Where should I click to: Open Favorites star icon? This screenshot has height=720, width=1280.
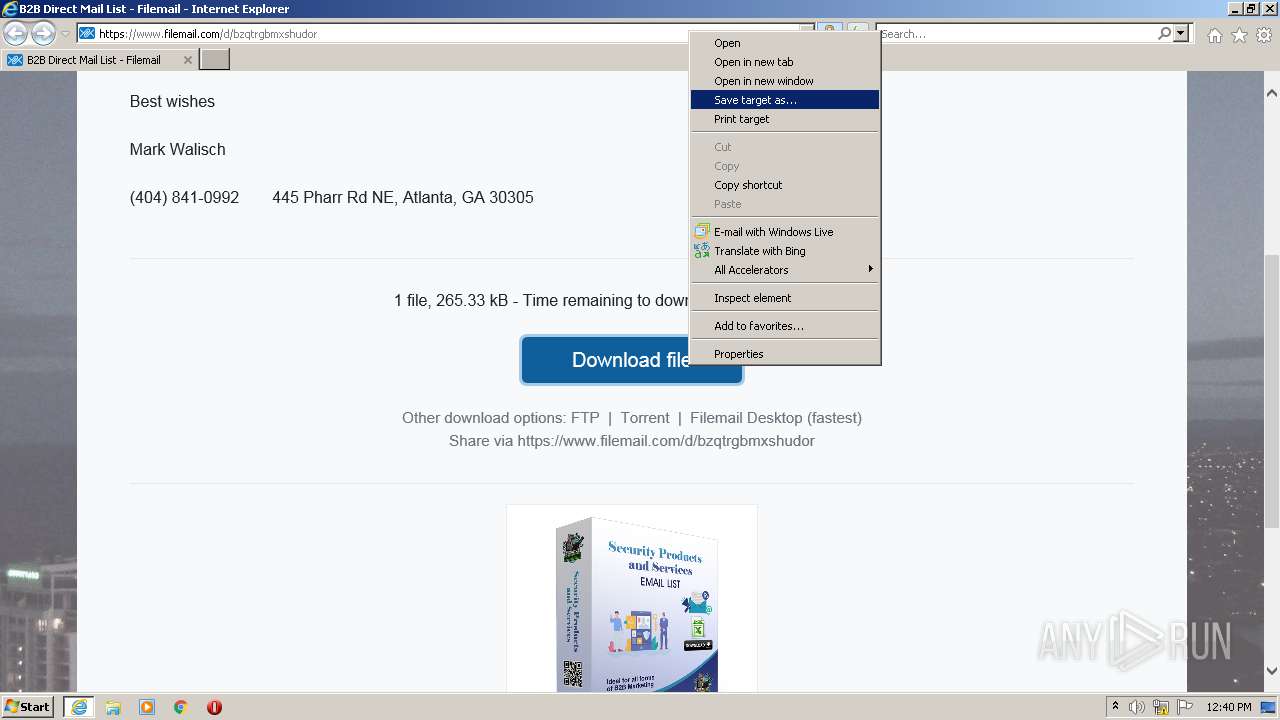click(x=1239, y=35)
